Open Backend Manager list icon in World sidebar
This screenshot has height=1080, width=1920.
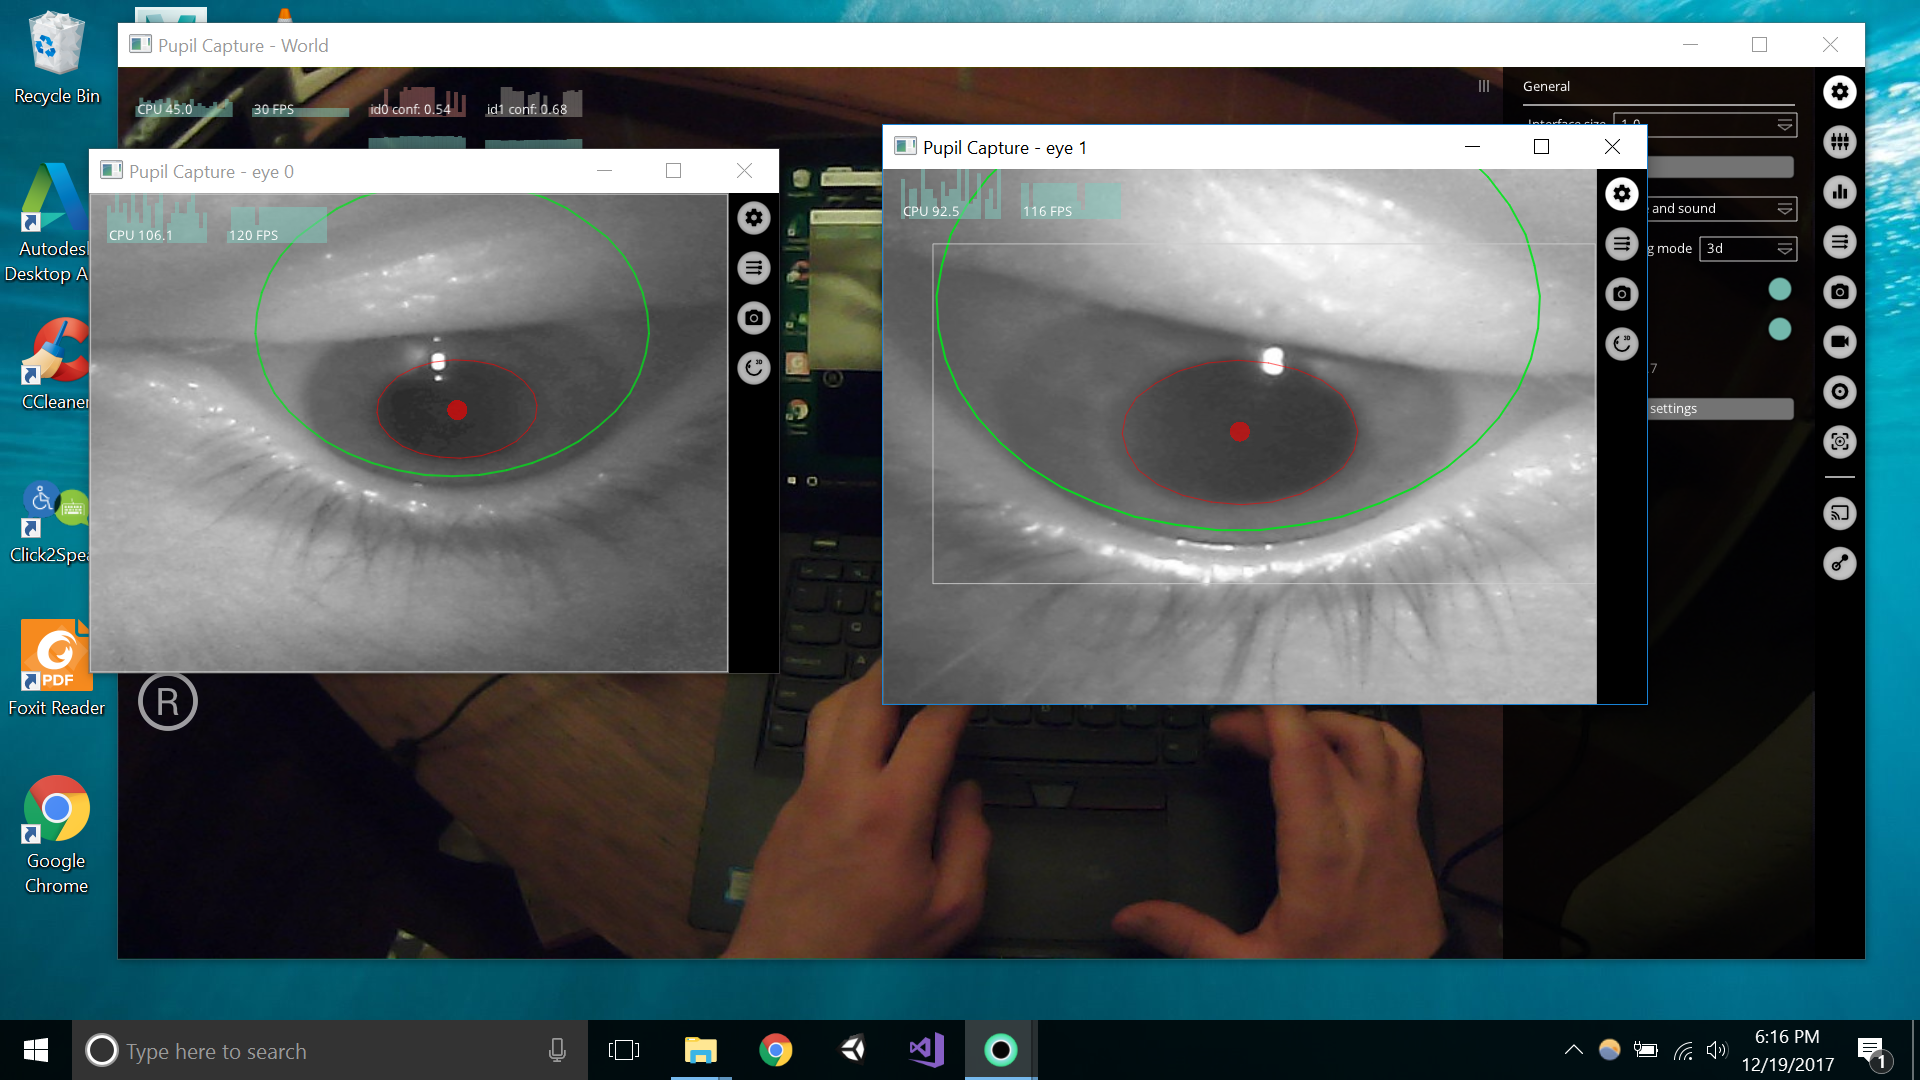(x=1840, y=242)
